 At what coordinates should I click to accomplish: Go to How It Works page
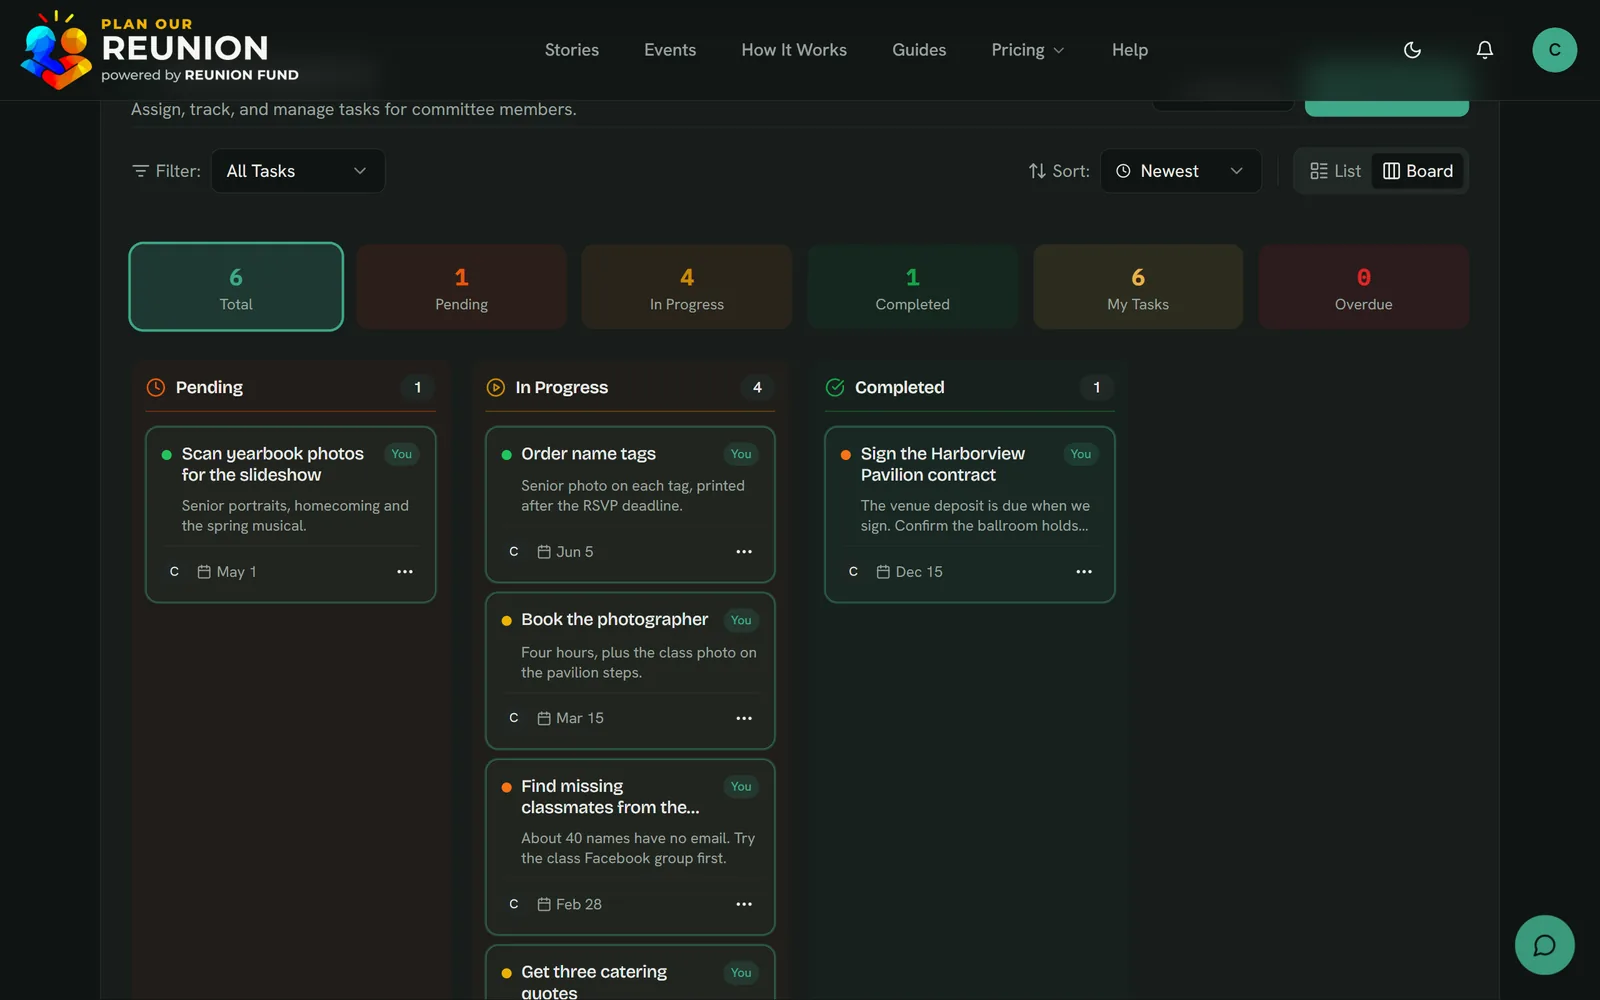pos(794,50)
